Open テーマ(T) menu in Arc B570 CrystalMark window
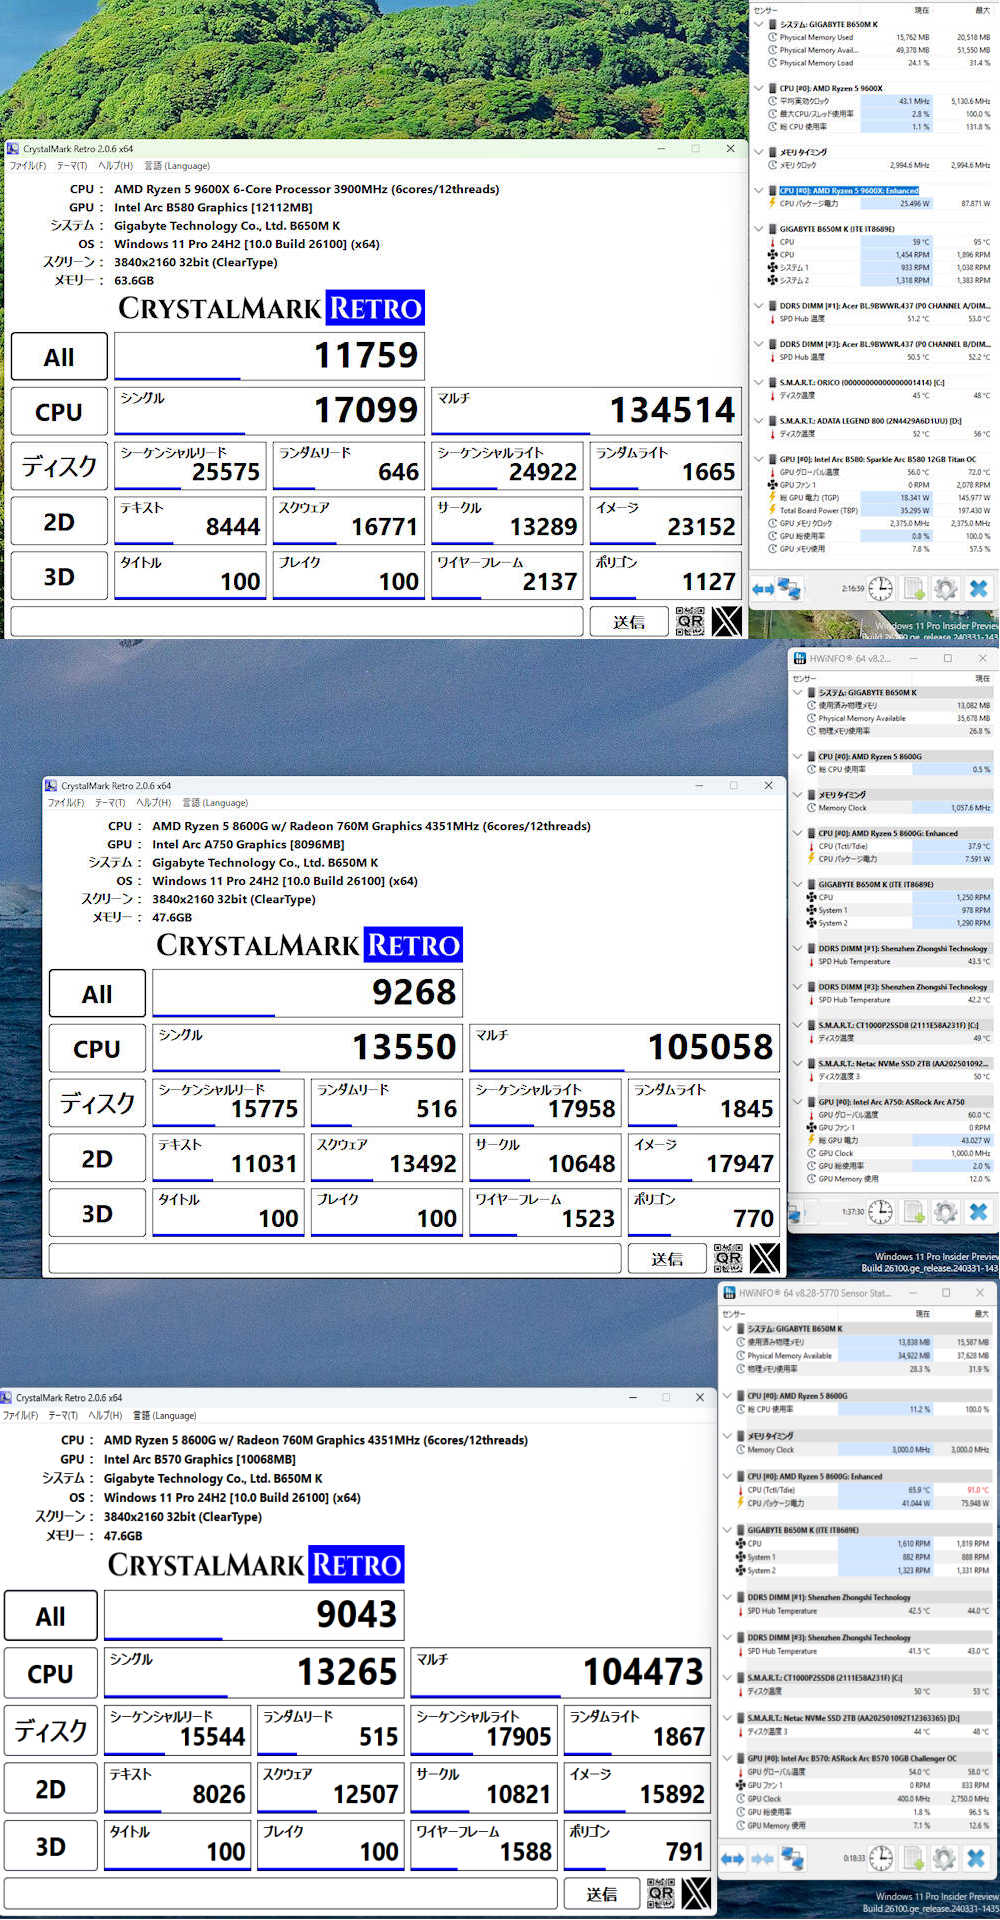 pos(62,1415)
